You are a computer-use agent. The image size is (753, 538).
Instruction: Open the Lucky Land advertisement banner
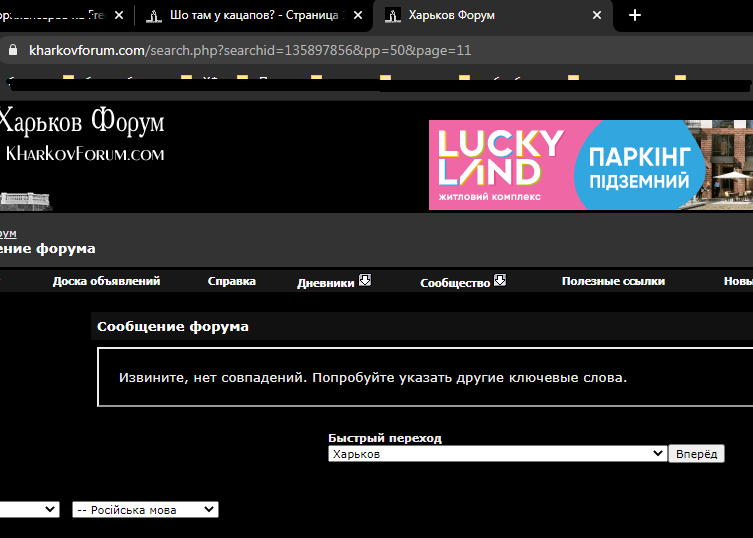coord(591,165)
